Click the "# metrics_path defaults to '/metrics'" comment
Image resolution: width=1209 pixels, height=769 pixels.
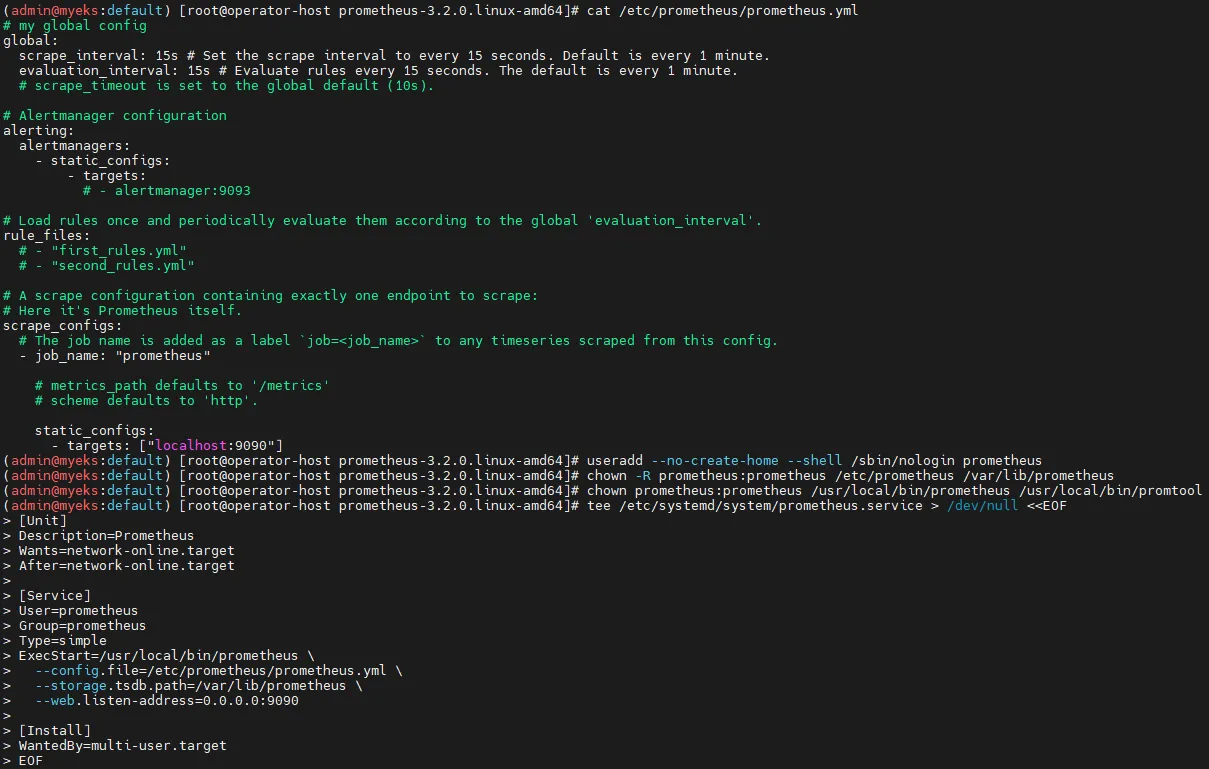coord(183,385)
